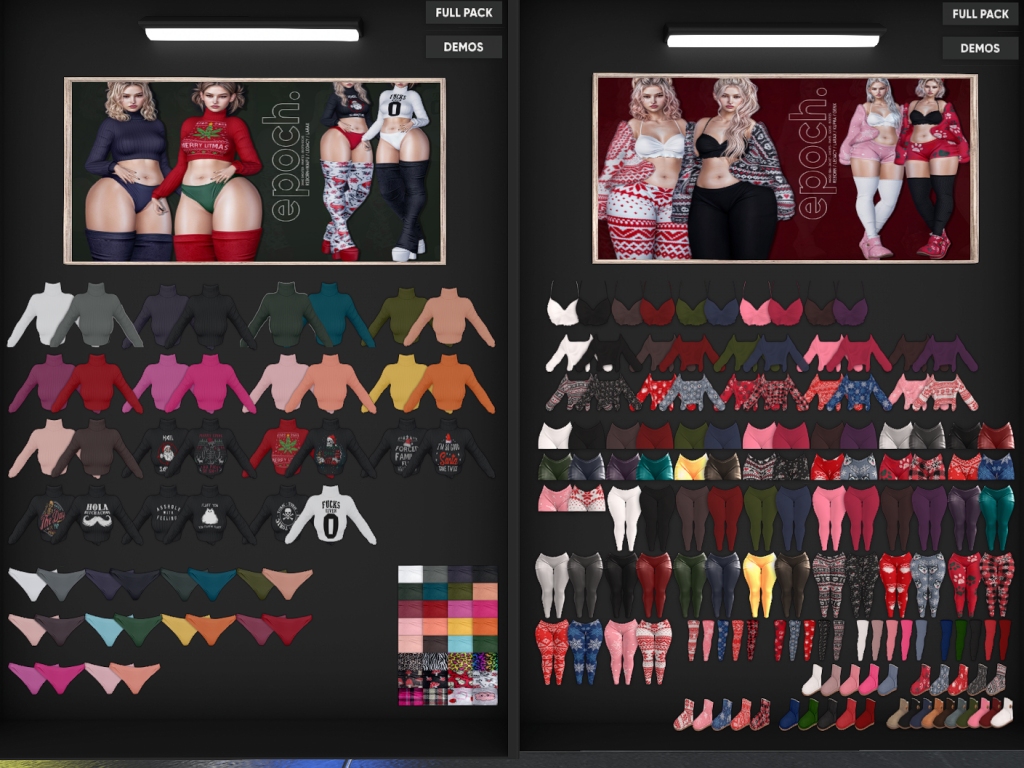Click FULL PACK above the red pajama poster
The width and height of the screenshot is (1024, 768).
[x=980, y=14]
